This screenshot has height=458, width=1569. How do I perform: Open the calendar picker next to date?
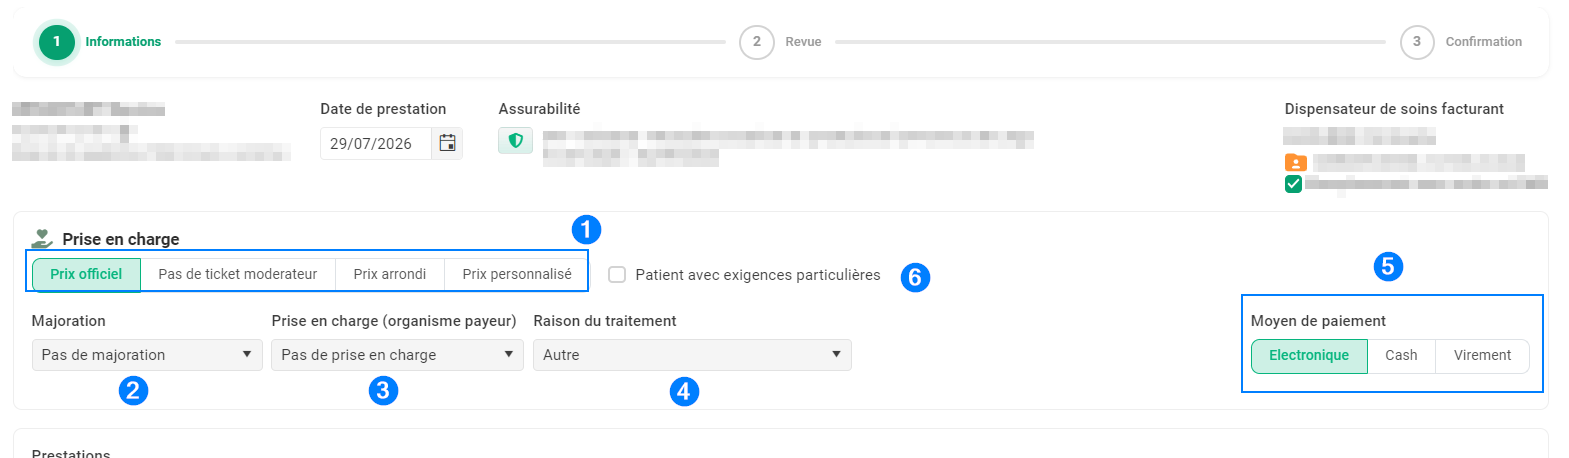447,143
